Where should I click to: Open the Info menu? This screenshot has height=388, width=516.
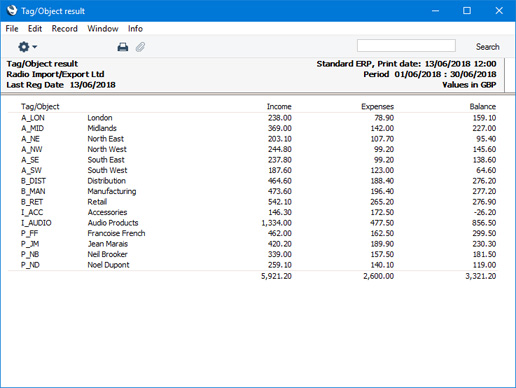pos(135,29)
